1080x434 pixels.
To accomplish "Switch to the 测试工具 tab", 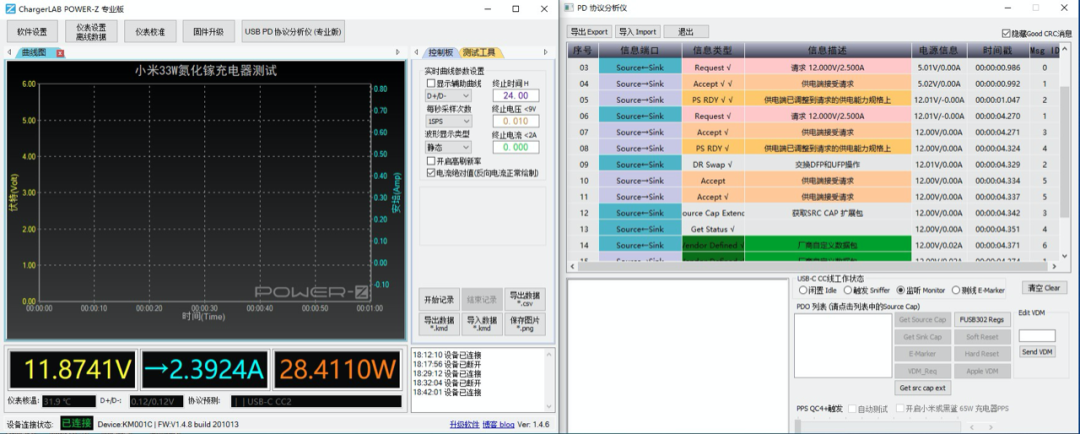I will (x=481, y=52).
